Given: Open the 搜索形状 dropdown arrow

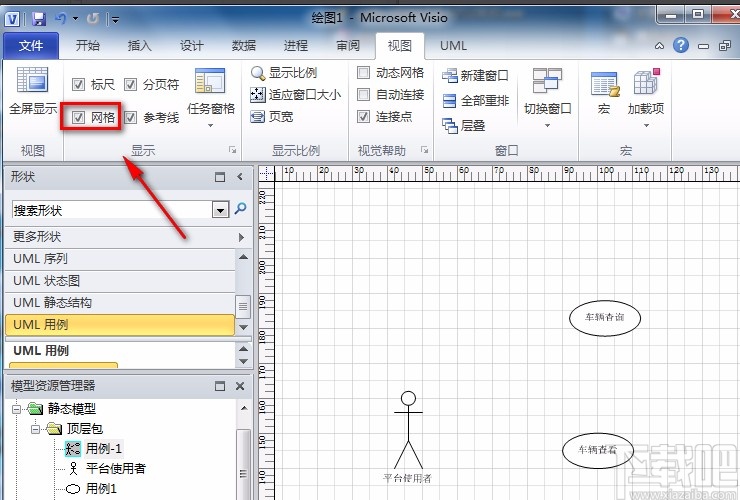Looking at the screenshot, I should tap(220, 210).
